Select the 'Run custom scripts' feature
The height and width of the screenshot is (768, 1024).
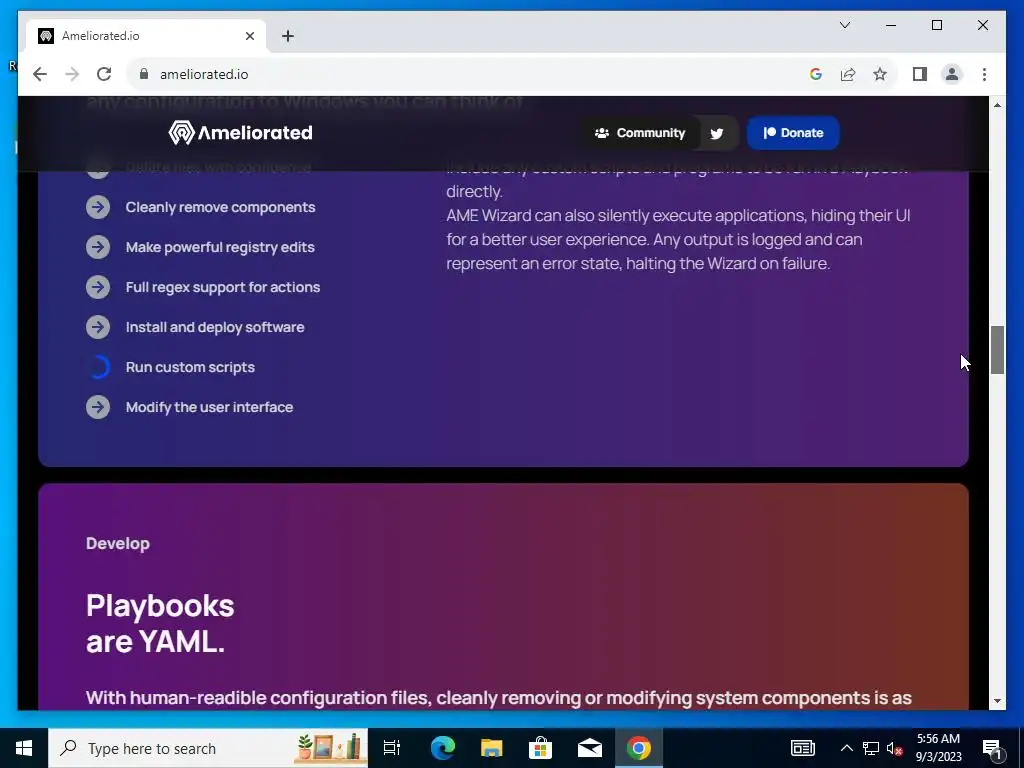(190, 367)
